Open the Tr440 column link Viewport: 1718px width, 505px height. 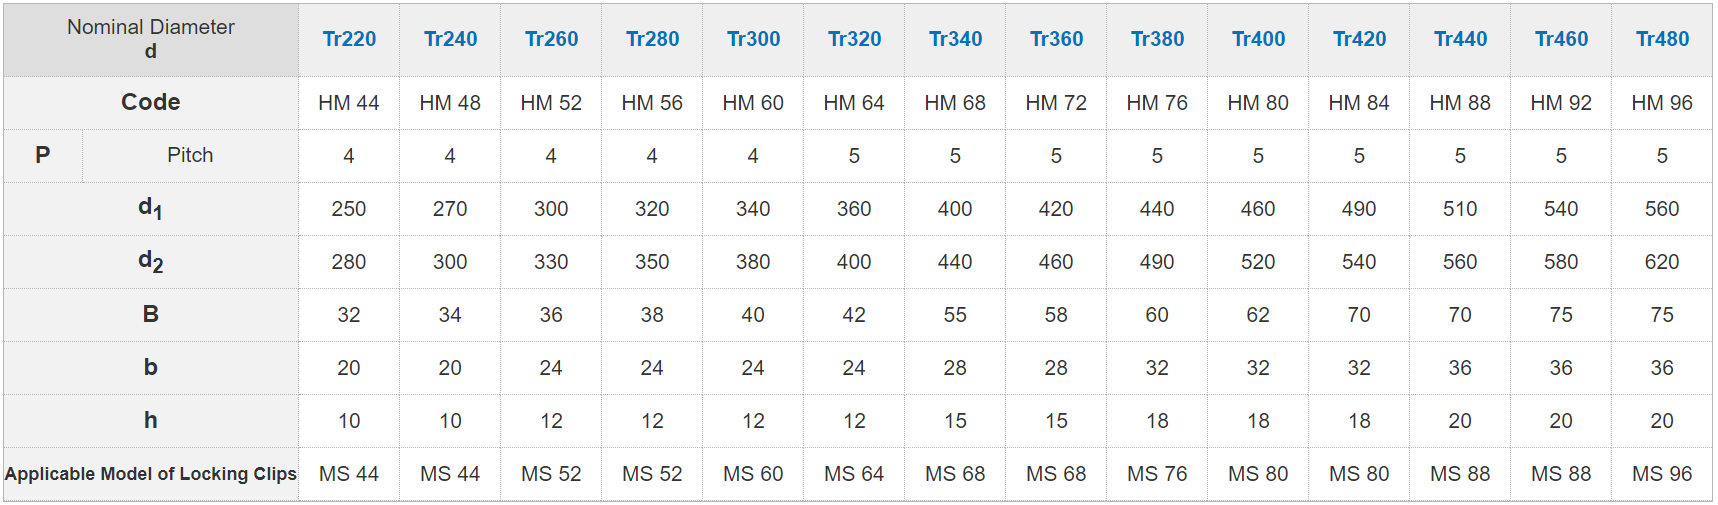click(1460, 39)
